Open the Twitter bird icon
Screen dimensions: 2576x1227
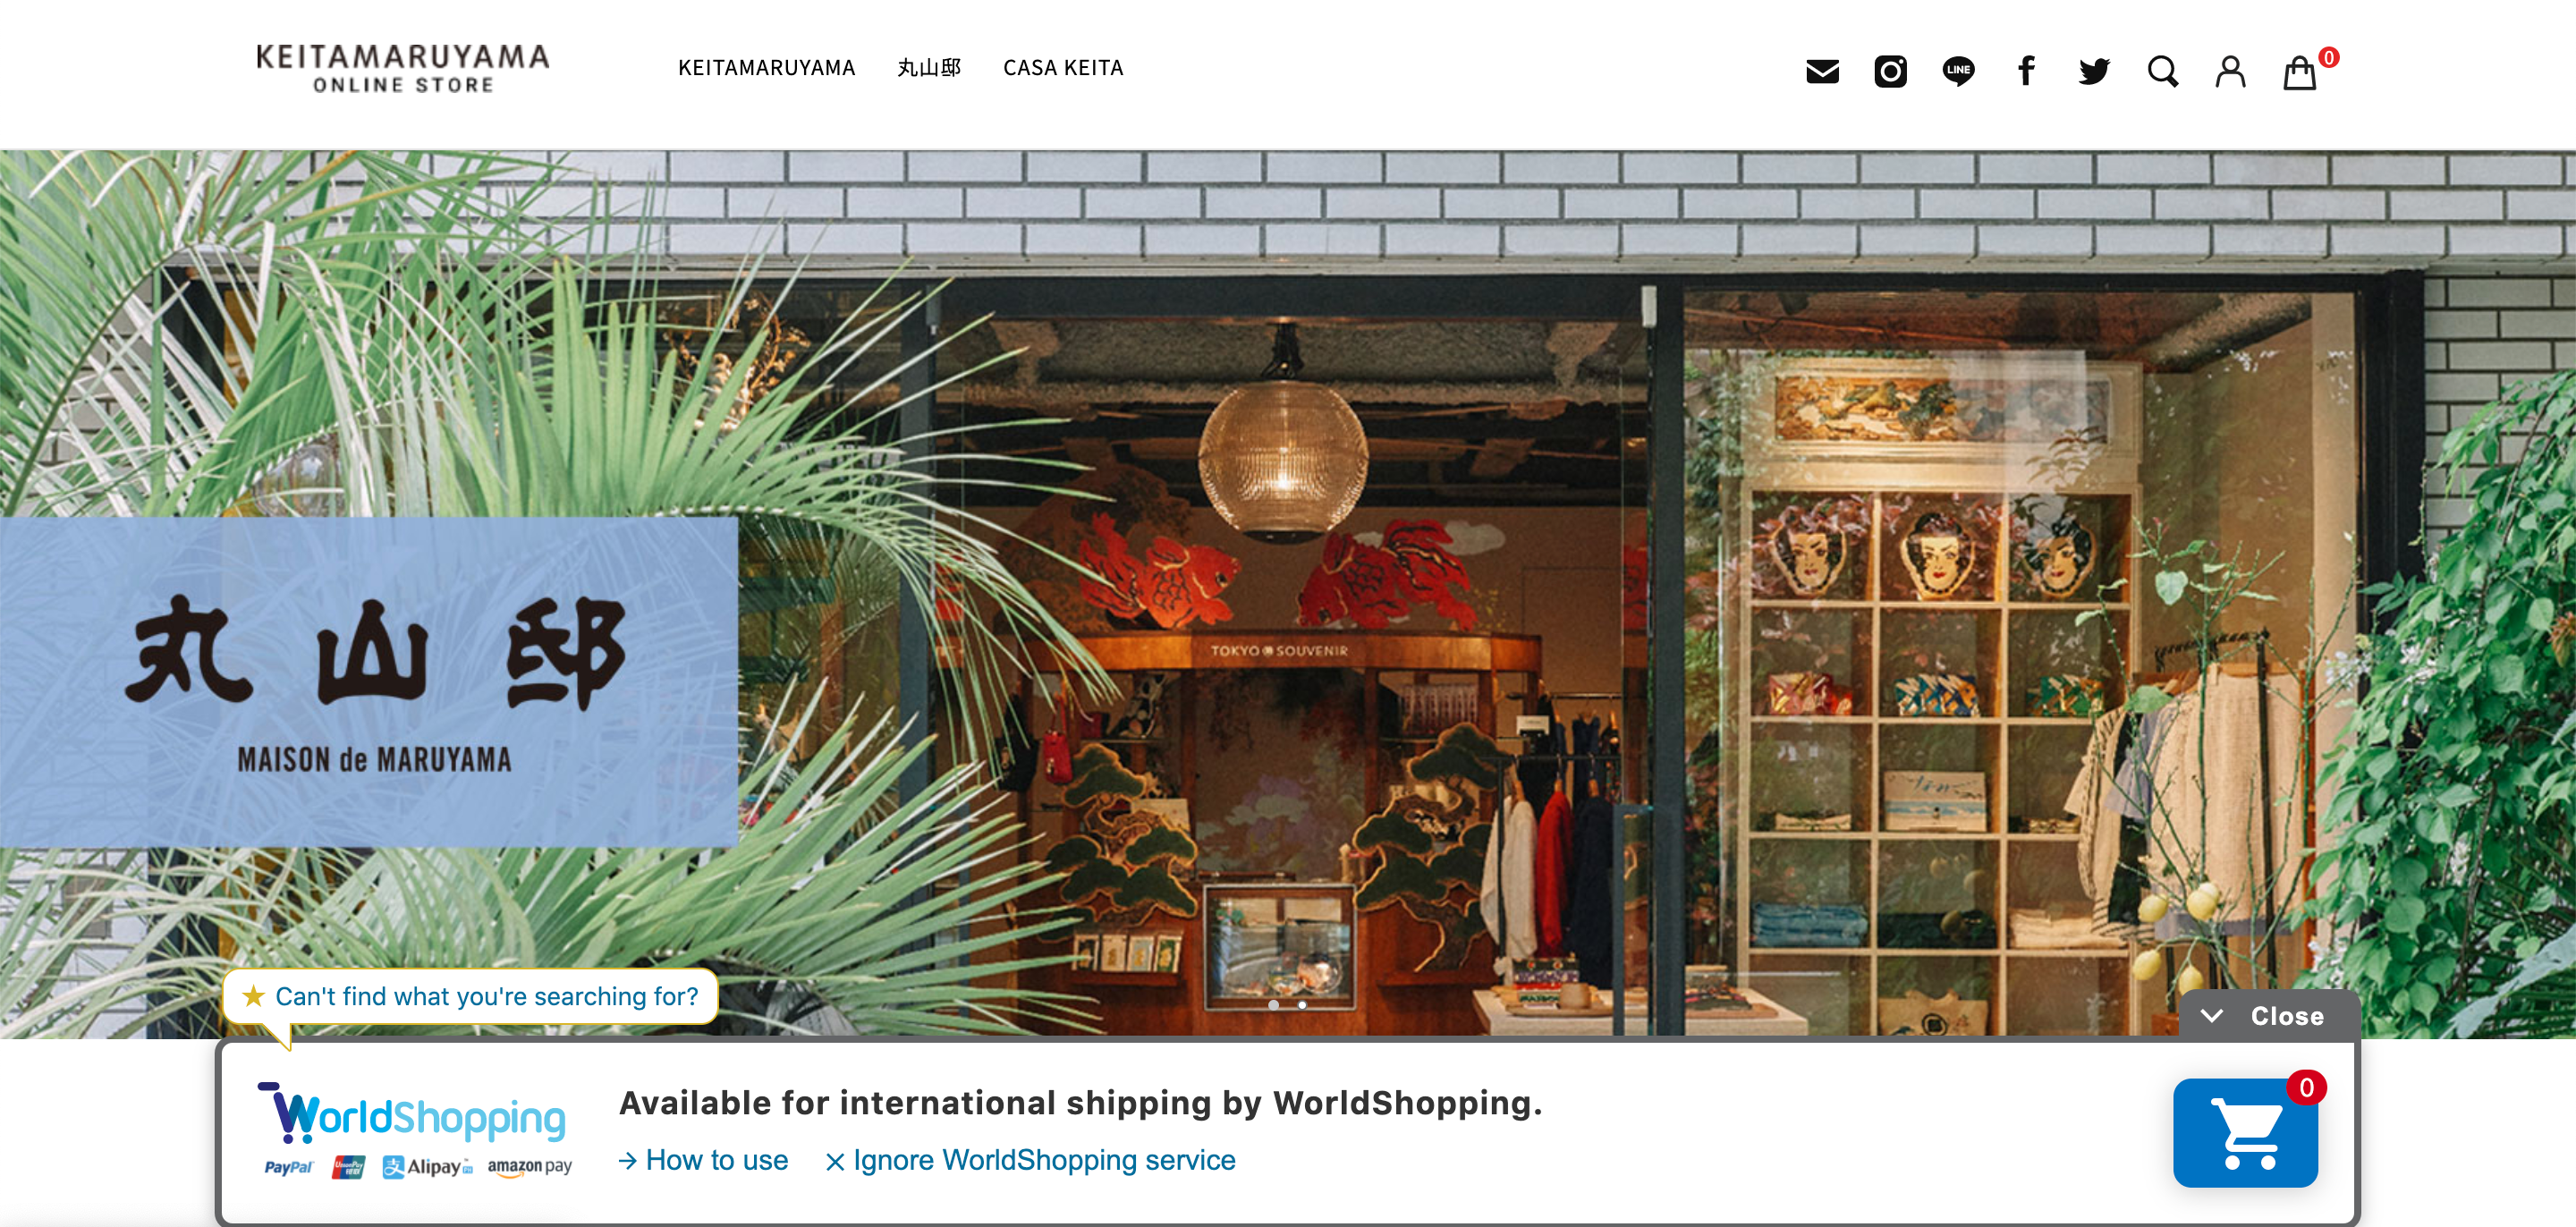coord(2094,71)
